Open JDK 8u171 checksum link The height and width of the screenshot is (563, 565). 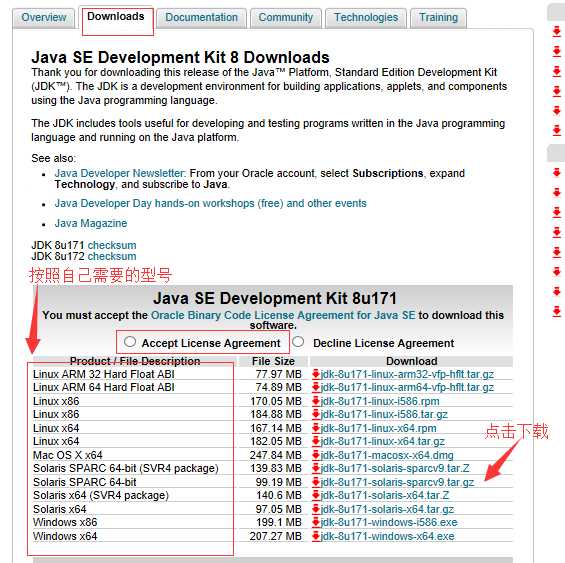112,245
